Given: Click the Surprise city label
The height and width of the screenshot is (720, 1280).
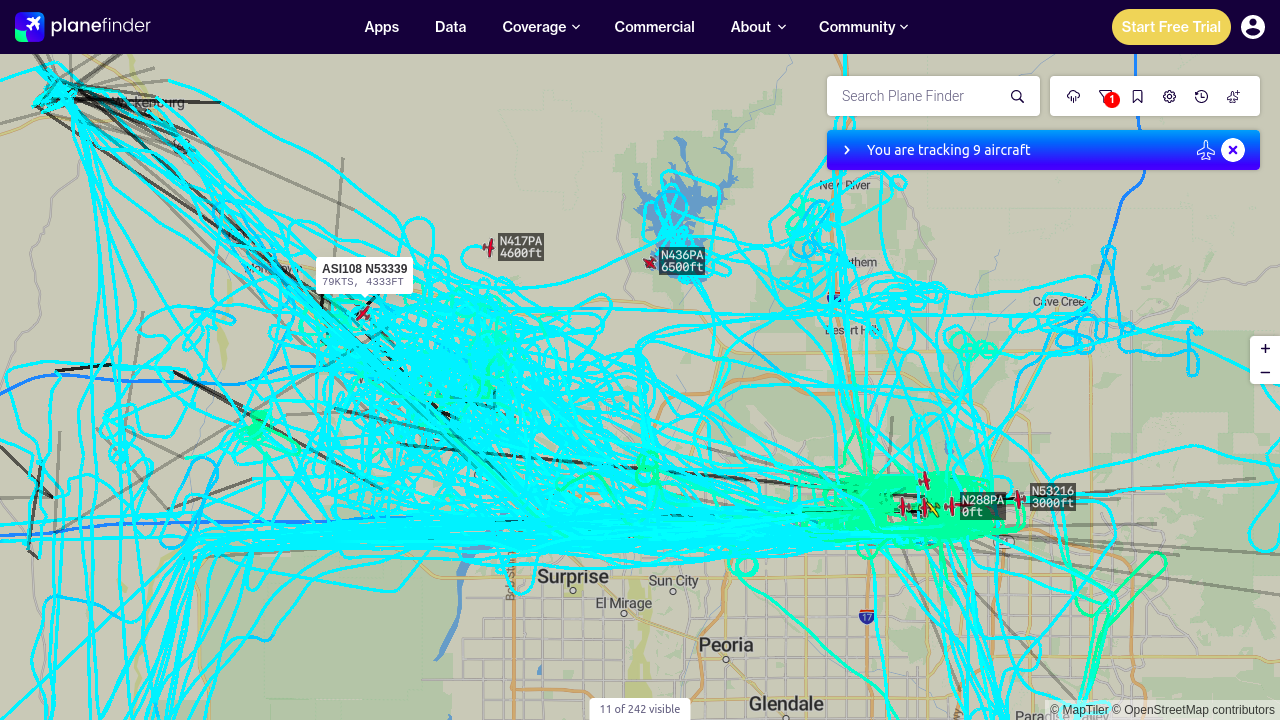Looking at the screenshot, I should point(573,577).
